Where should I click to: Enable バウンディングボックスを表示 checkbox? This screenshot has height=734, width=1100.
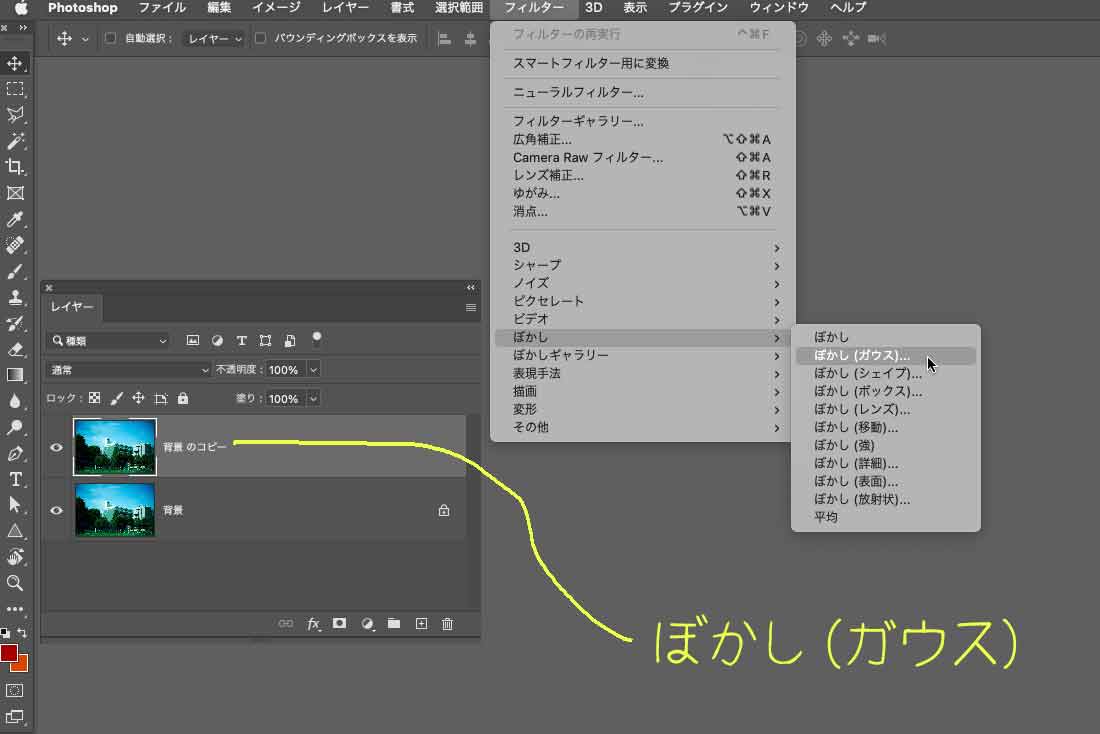[x=260, y=38]
